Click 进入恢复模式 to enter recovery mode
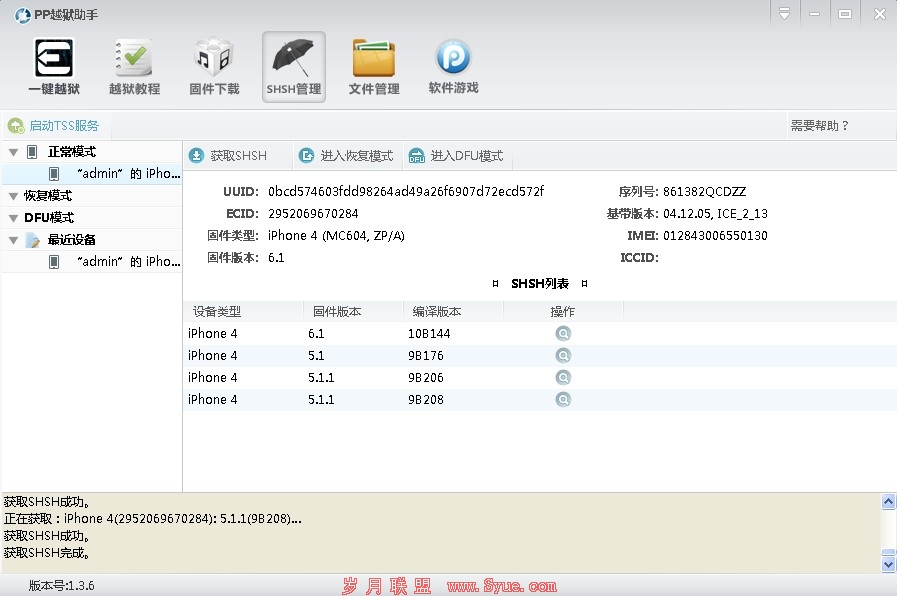This screenshot has height=596, width=897. (x=346, y=156)
